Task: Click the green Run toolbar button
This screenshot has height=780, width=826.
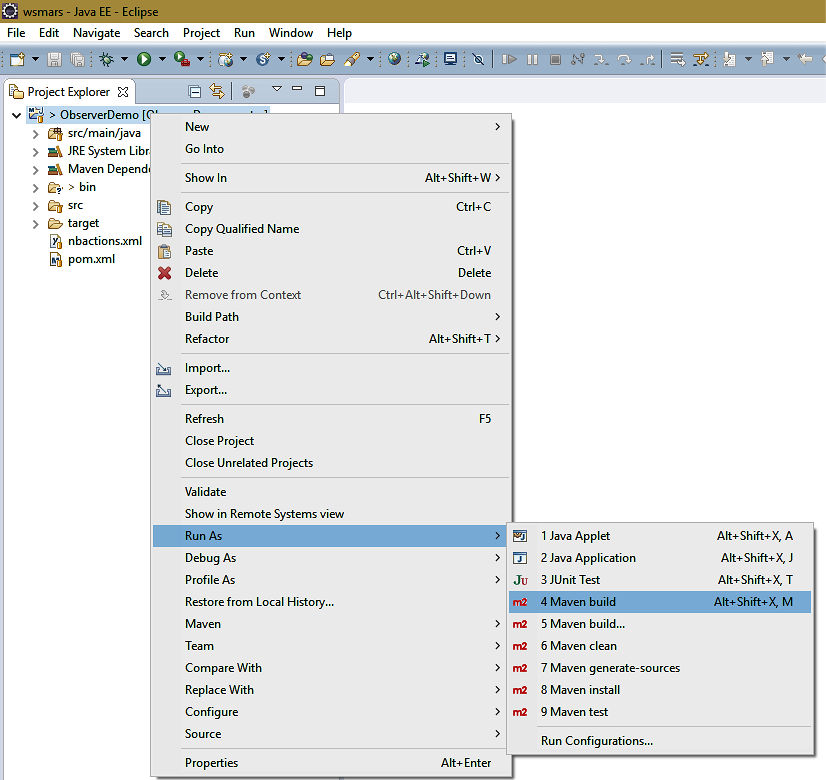Action: pyautogui.click(x=144, y=59)
